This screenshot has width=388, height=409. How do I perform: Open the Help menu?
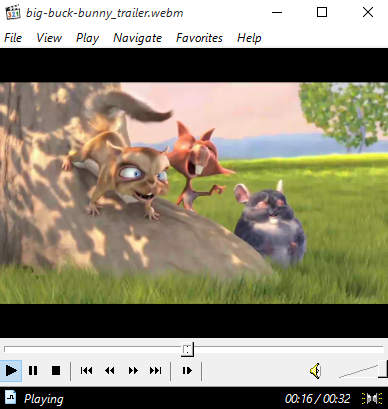pyautogui.click(x=249, y=38)
